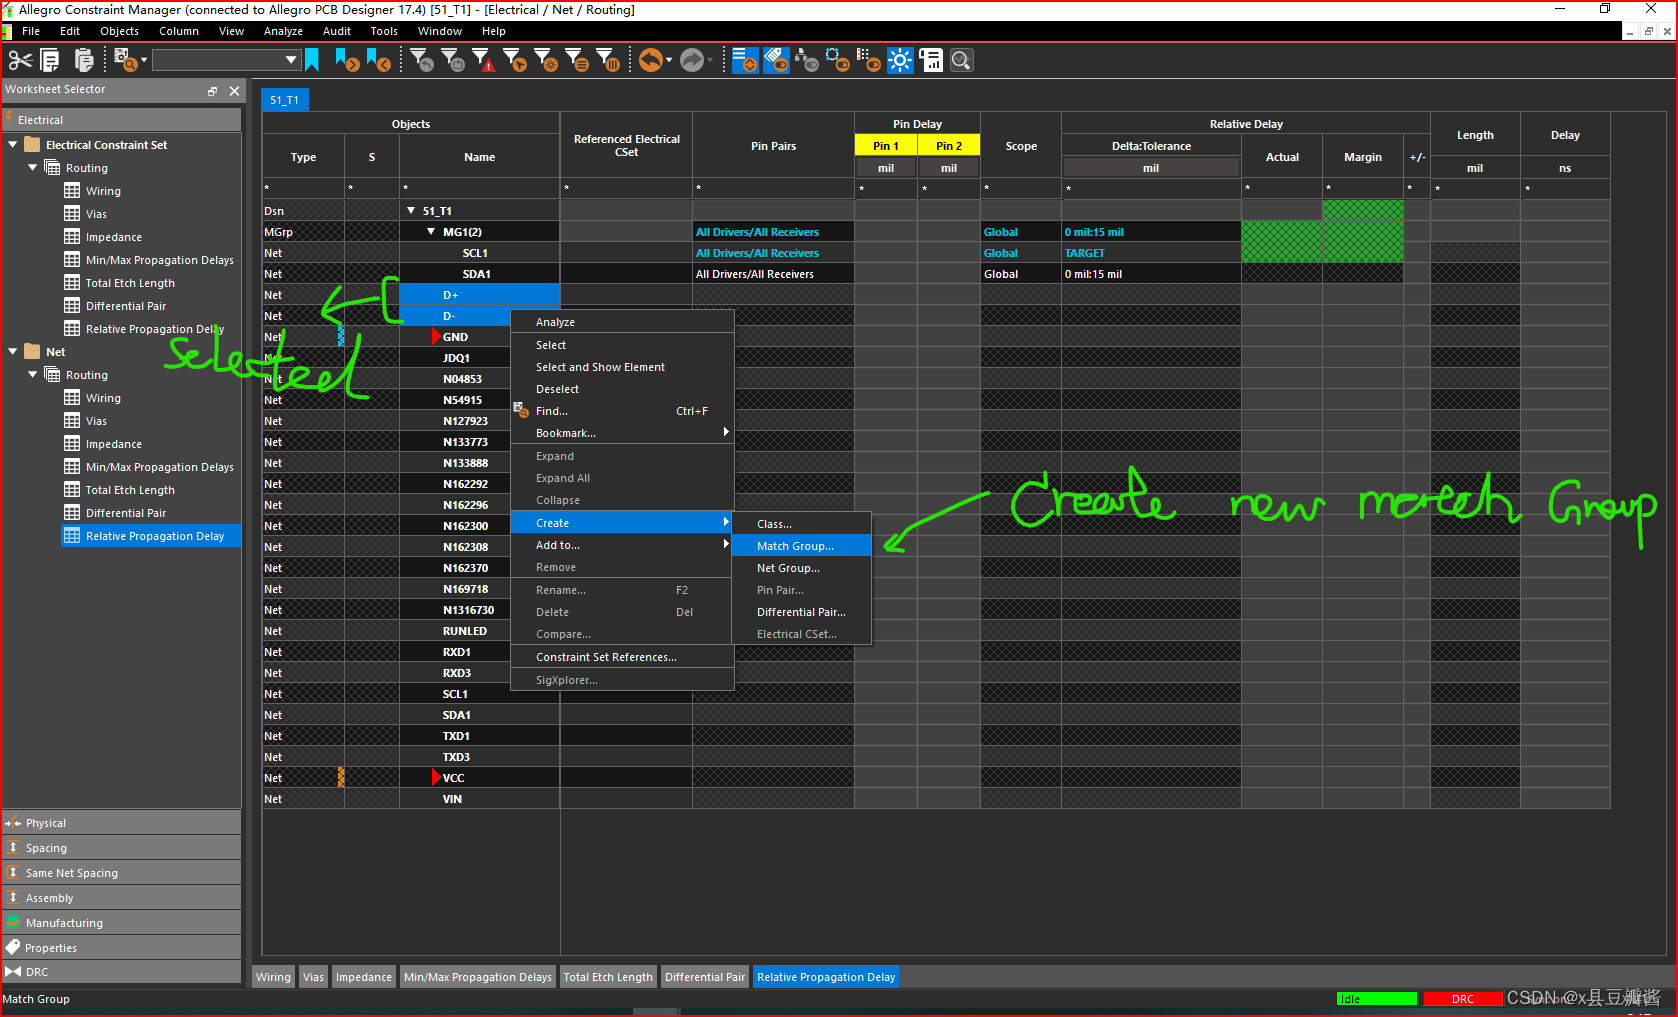Image resolution: width=1678 pixels, height=1017 pixels.
Task: Close the Worksheet Selector panel
Action: click(x=234, y=91)
